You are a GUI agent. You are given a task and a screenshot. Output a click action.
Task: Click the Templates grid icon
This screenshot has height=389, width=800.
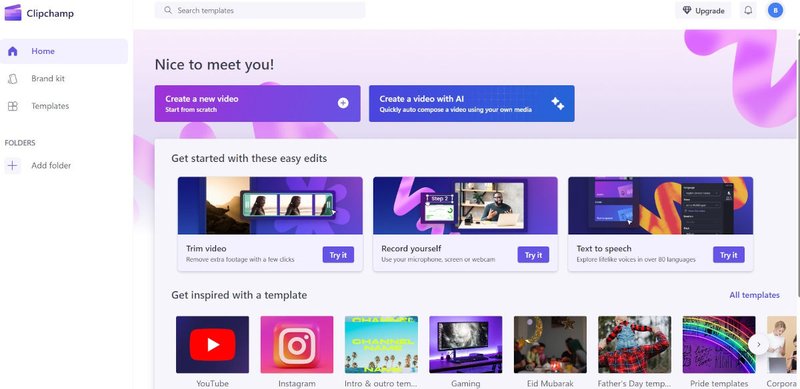[x=13, y=106]
